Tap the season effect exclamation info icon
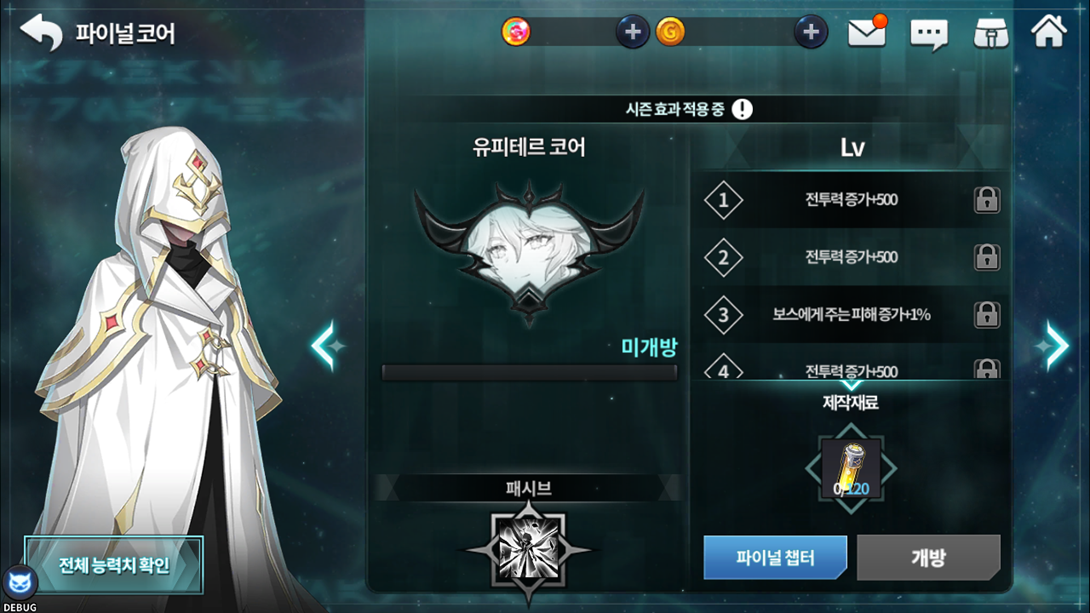The height and width of the screenshot is (613, 1090). tap(742, 109)
